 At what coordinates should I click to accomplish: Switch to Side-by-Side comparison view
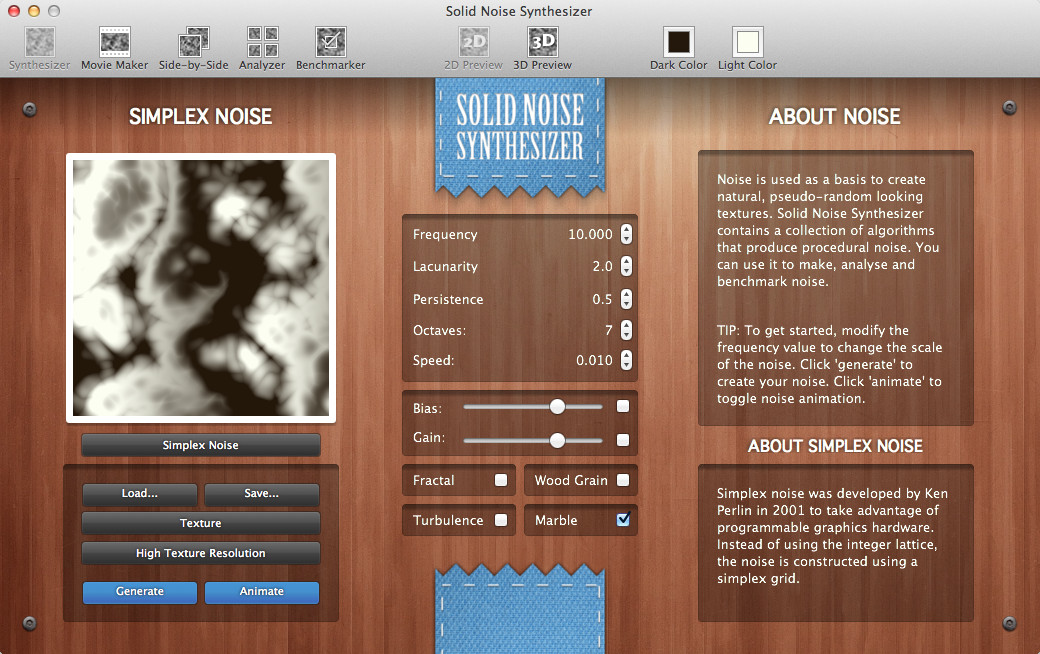coord(193,48)
